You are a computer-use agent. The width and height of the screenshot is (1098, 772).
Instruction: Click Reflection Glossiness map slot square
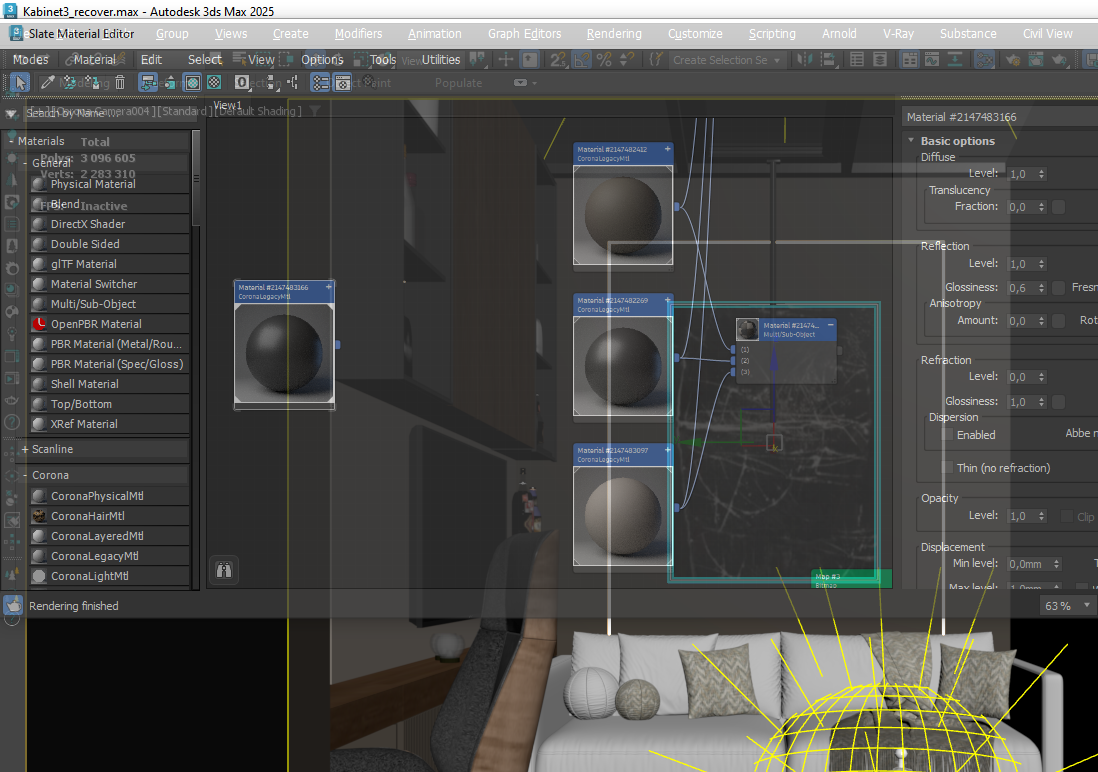coord(1059,288)
